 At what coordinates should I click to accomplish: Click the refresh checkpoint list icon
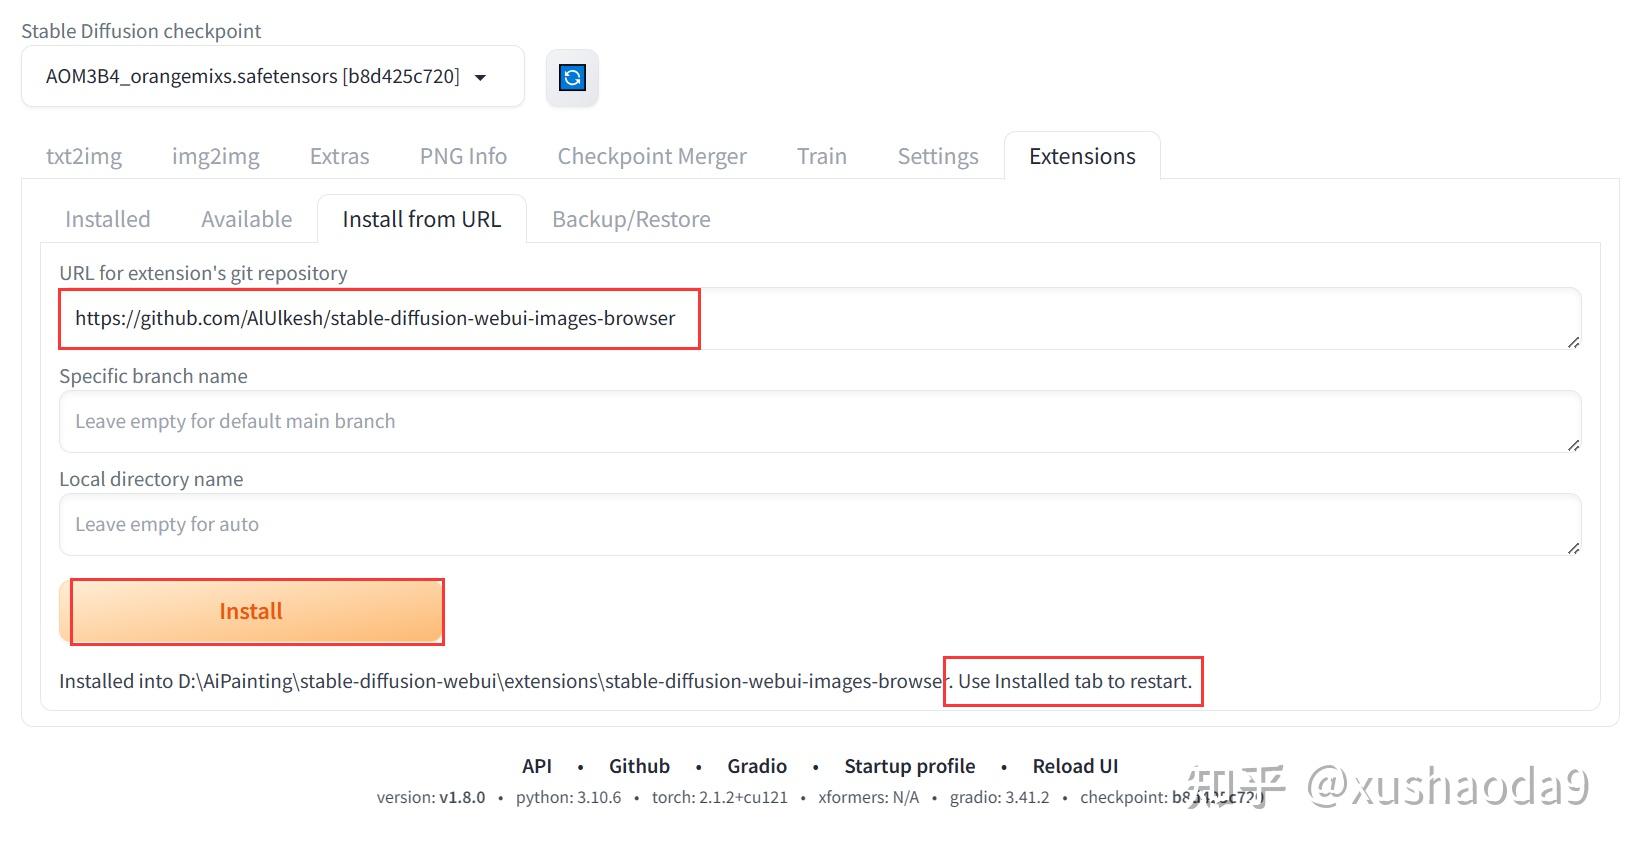pyautogui.click(x=572, y=78)
